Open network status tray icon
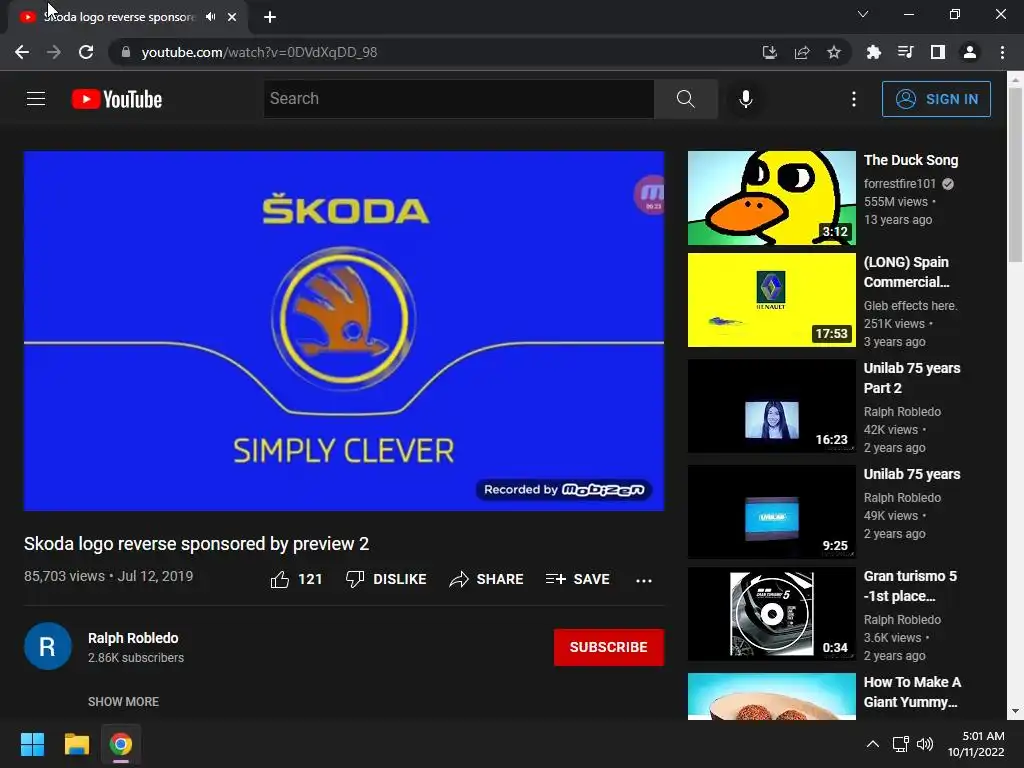This screenshot has height=768, width=1024. [x=901, y=744]
